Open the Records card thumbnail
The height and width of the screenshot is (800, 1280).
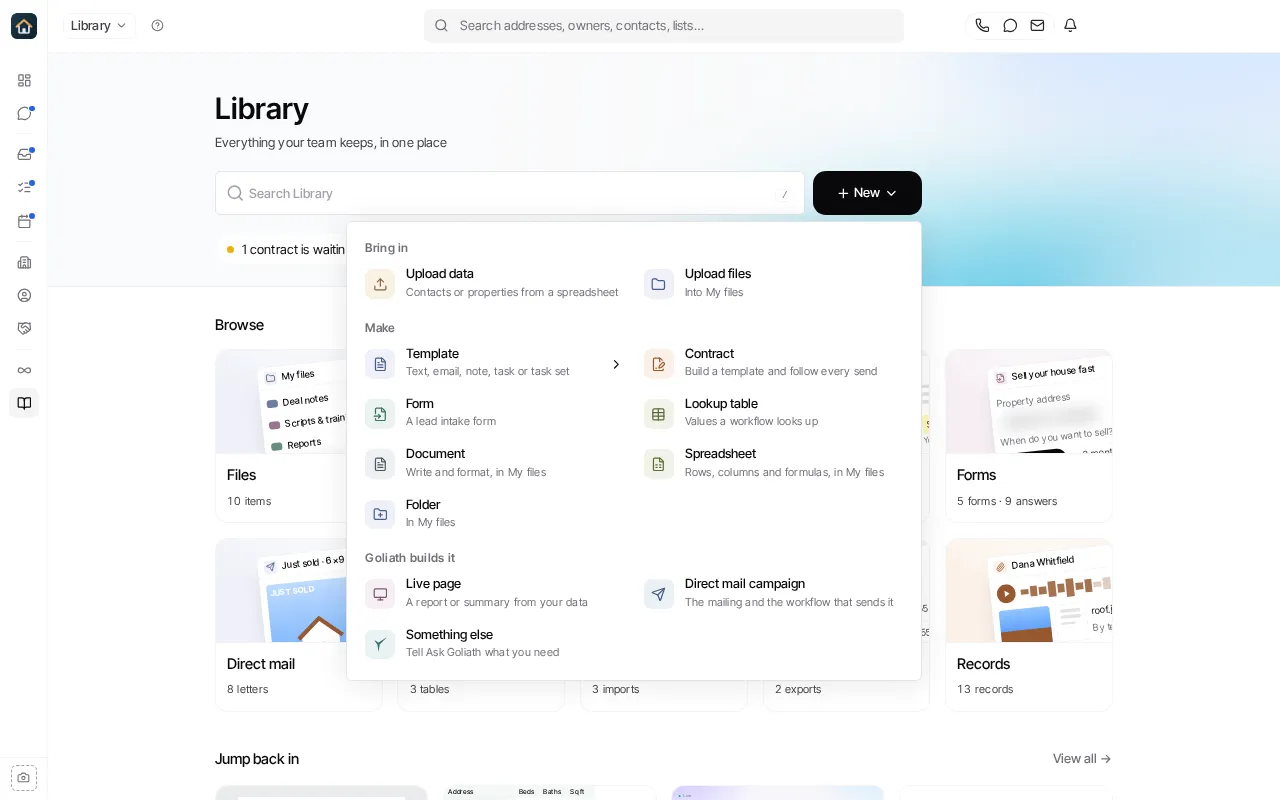[x=1029, y=591]
